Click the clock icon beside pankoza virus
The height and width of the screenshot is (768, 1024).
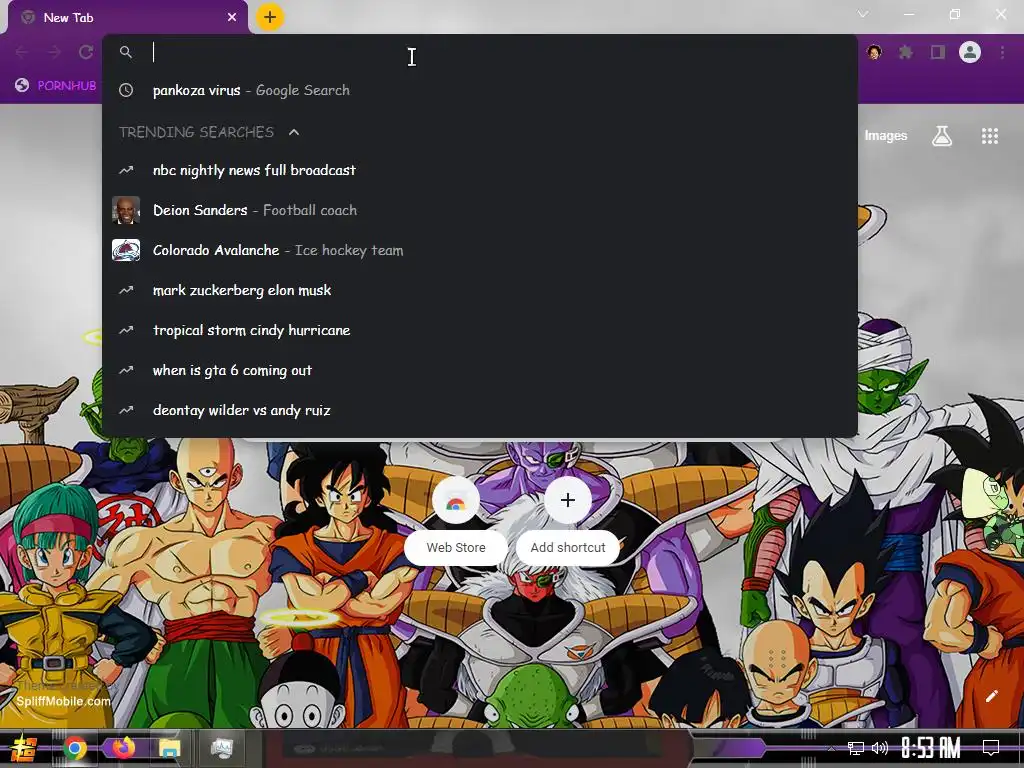[126, 90]
